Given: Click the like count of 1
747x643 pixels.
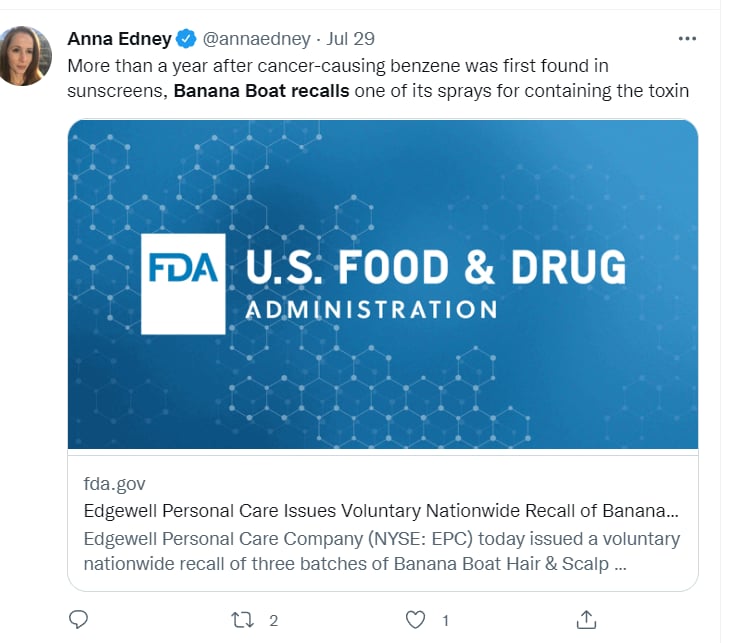Looking at the screenshot, I should [x=445, y=620].
